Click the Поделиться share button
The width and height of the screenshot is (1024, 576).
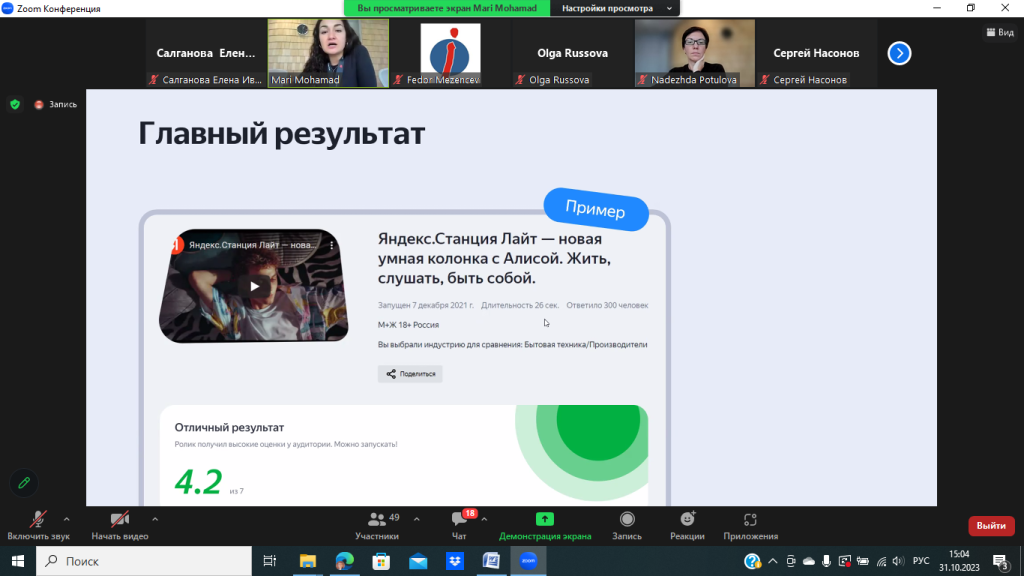click(410, 374)
